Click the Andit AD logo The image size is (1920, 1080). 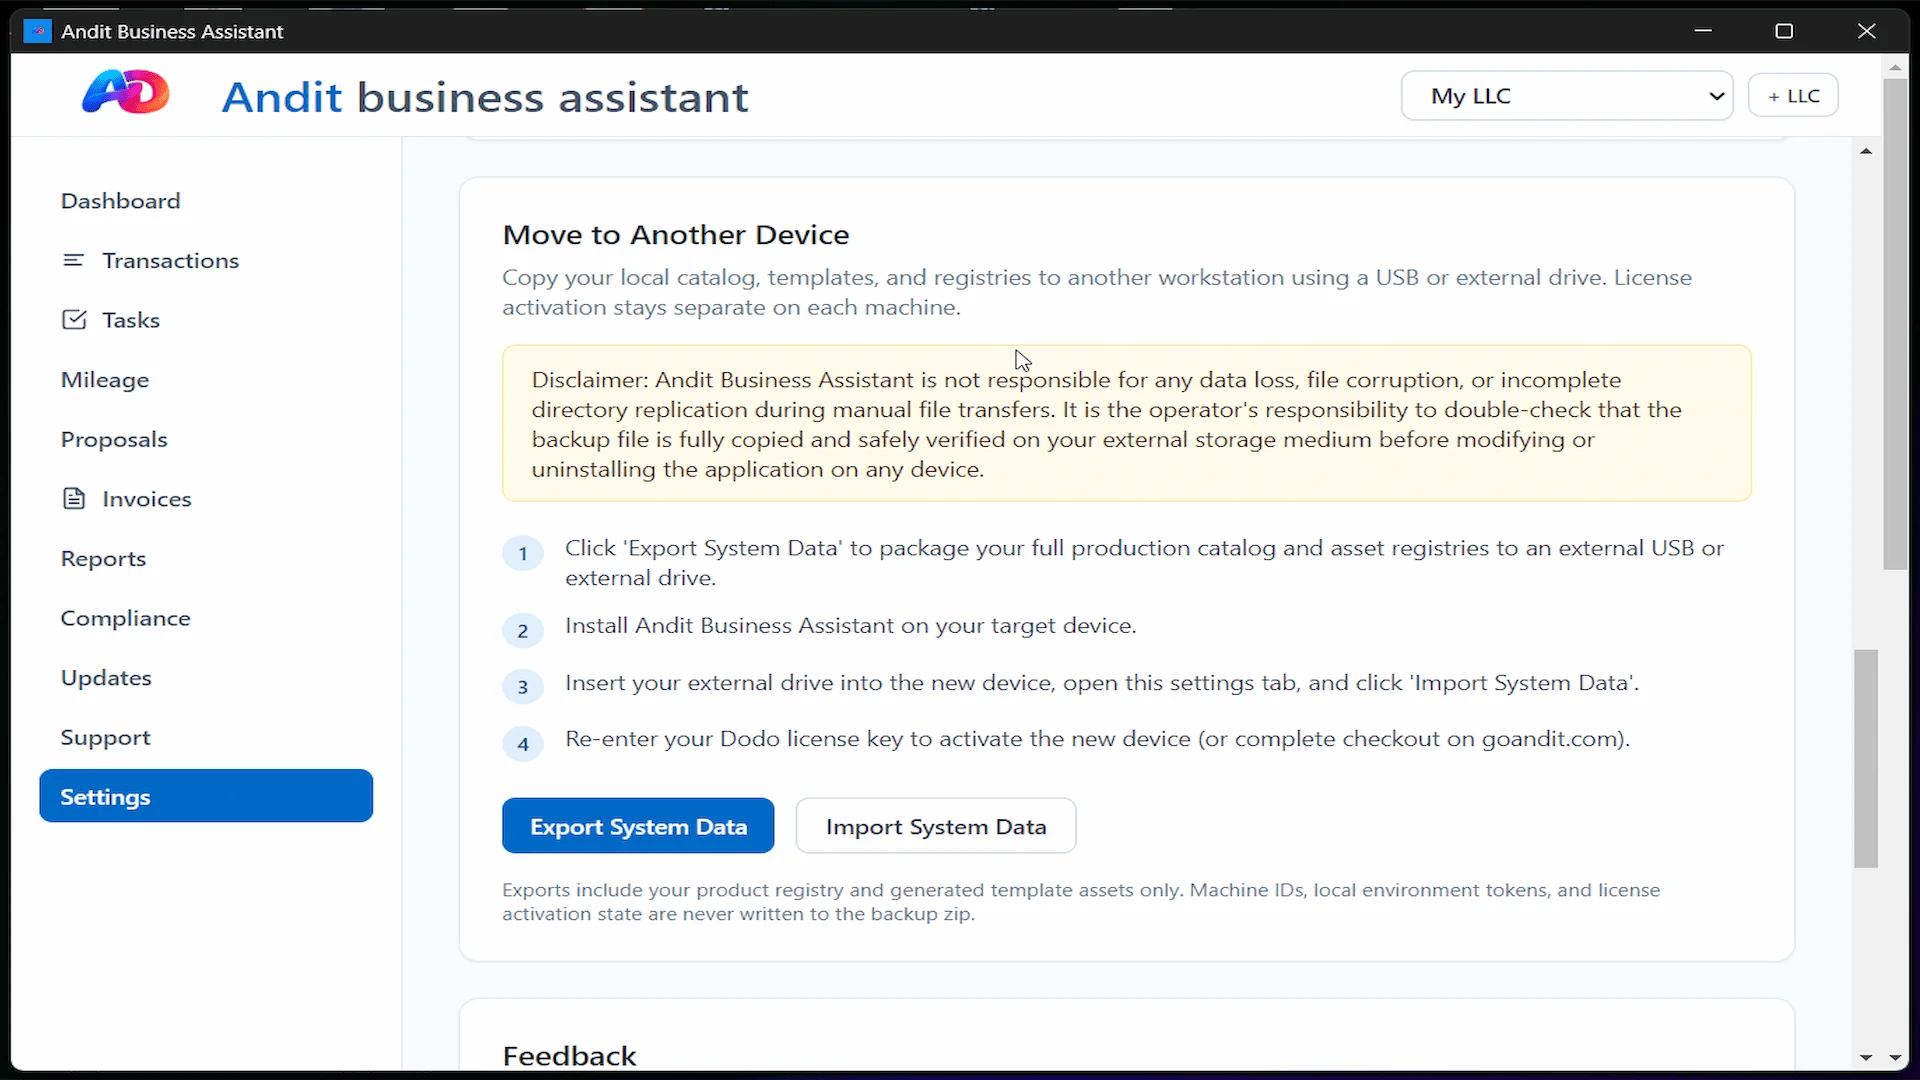coord(126,93)
